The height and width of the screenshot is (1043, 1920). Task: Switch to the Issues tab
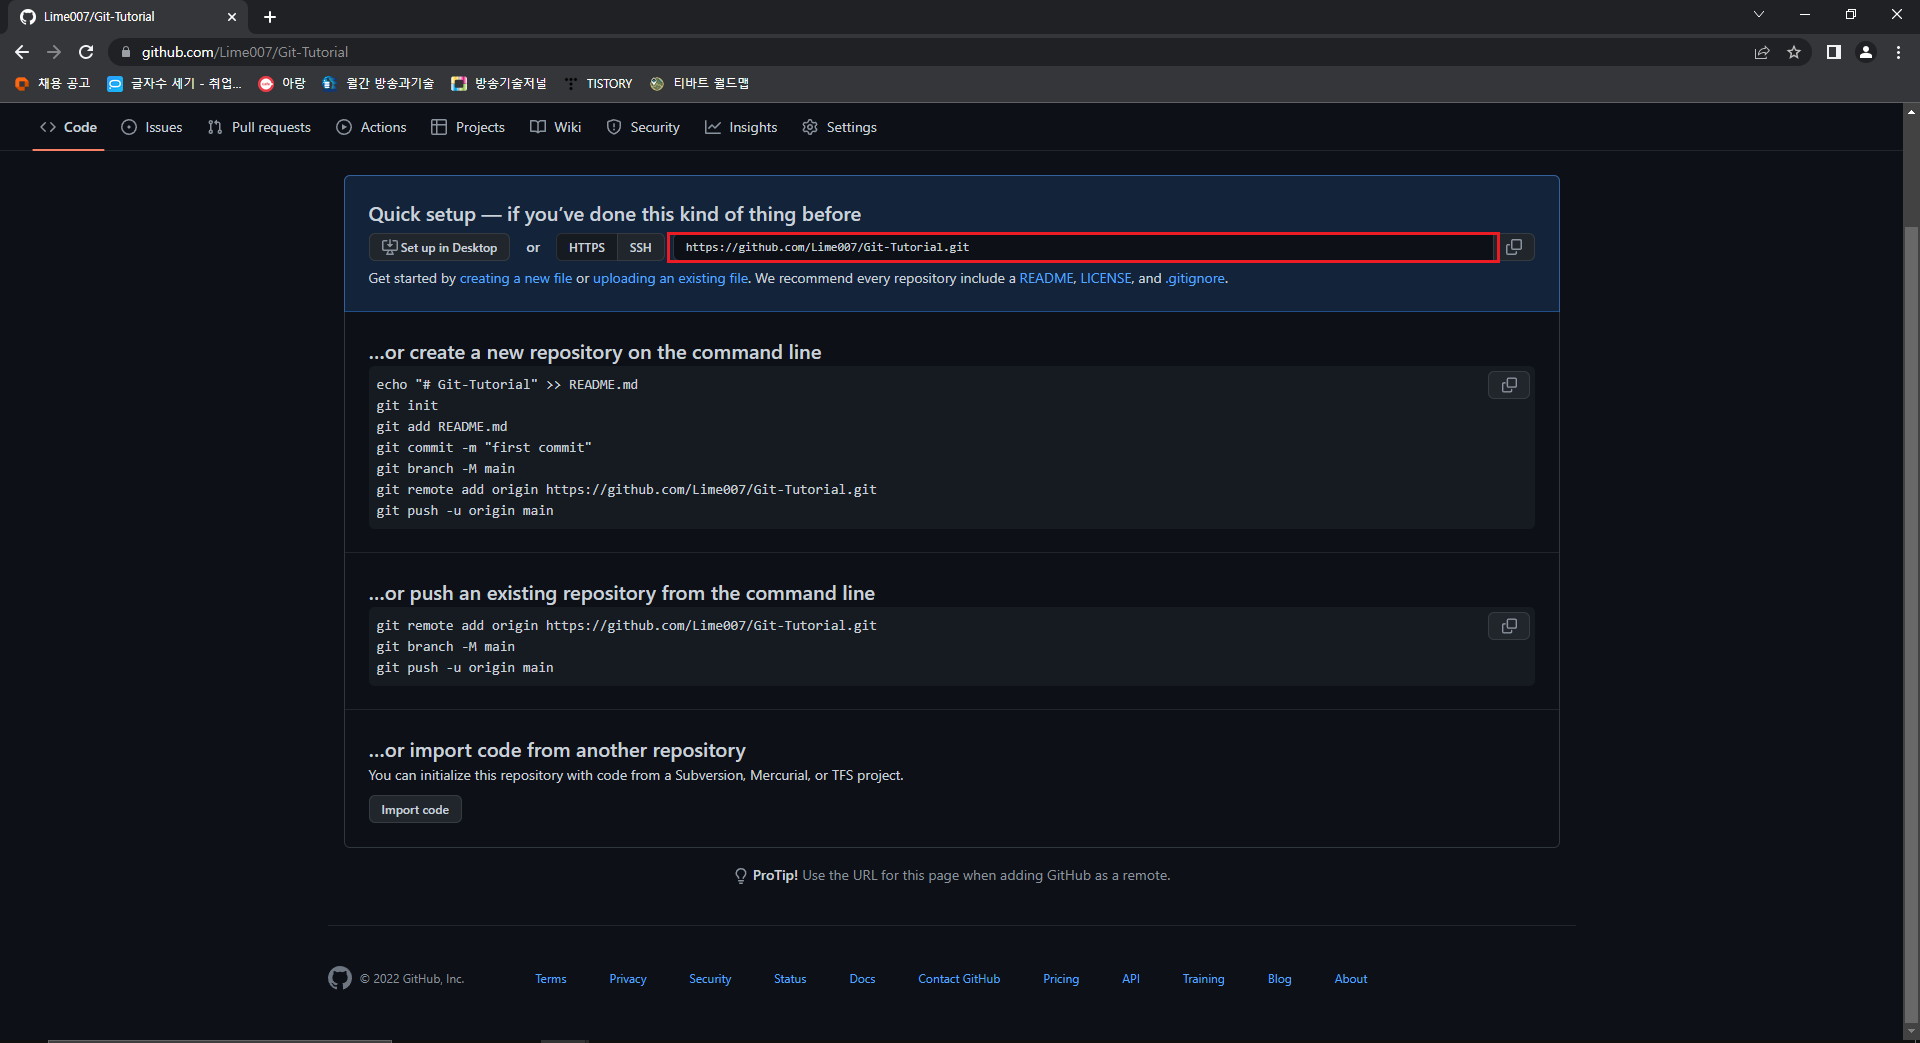coord(152,127)
